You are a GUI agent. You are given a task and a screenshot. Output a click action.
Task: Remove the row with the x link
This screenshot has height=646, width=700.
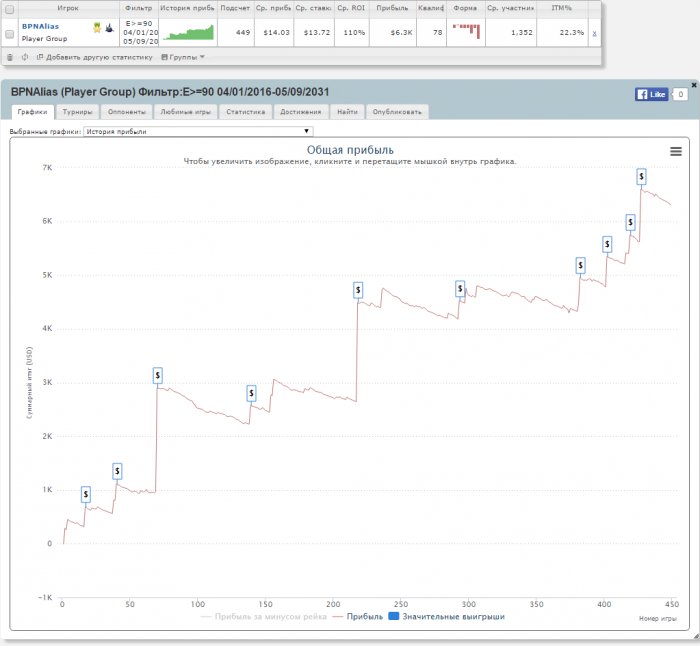click(594, 33)
